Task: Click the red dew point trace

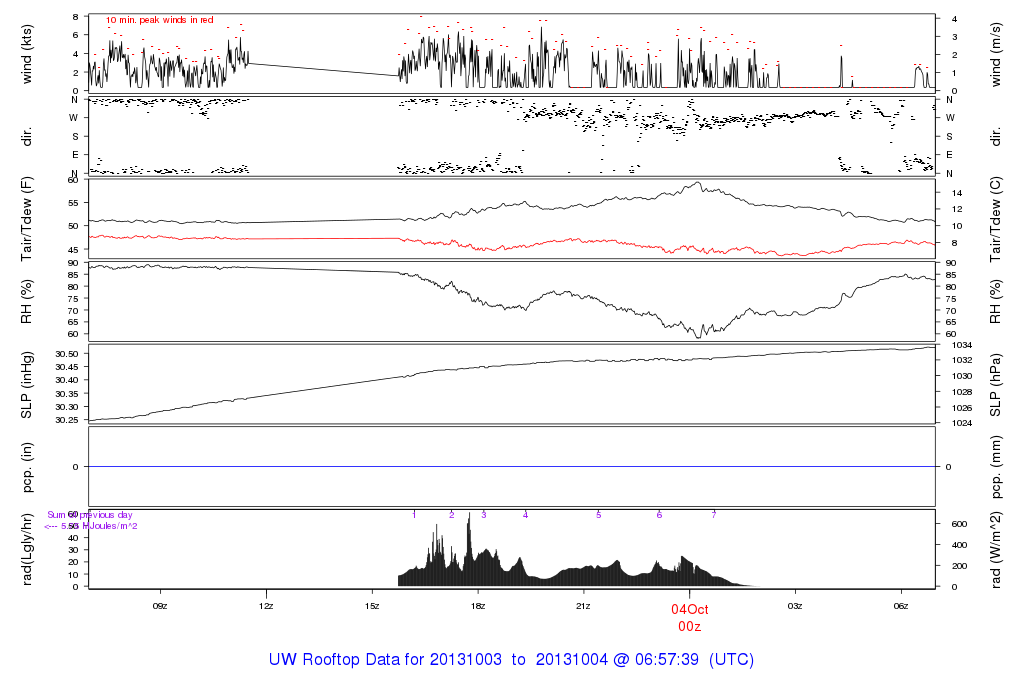Action: 511,244
